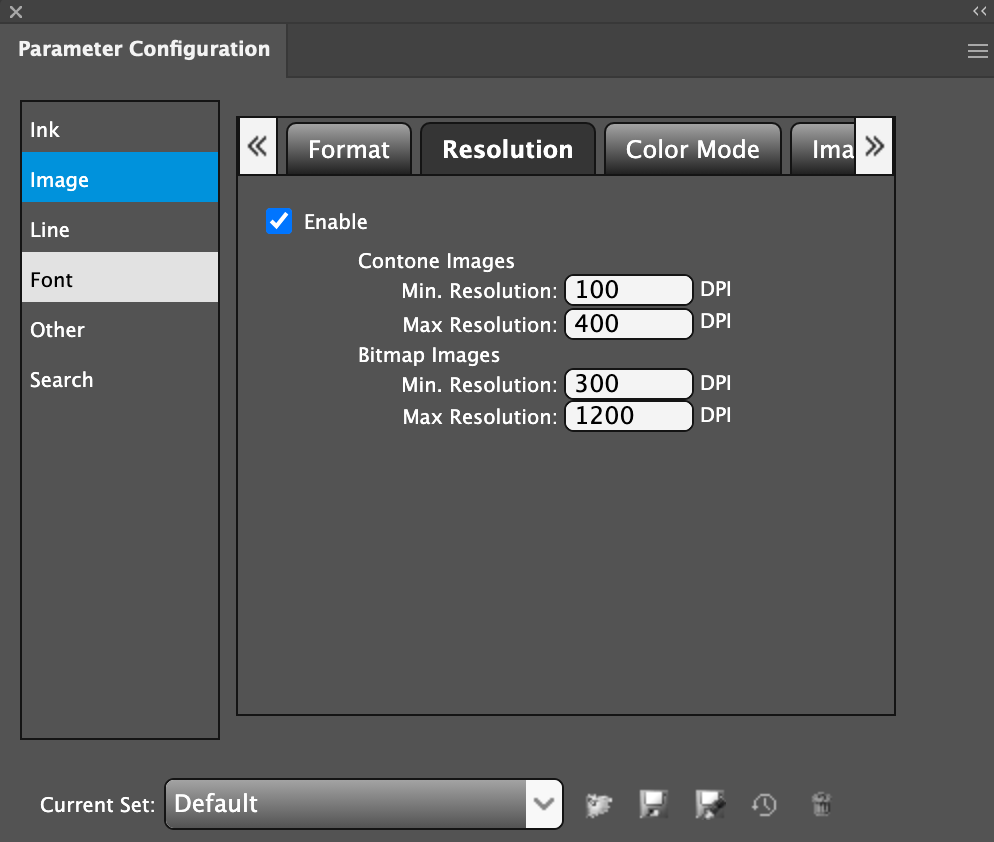Open the panel hamburger menu
This screenshot has height=842, width=994.
coord(977,52)
